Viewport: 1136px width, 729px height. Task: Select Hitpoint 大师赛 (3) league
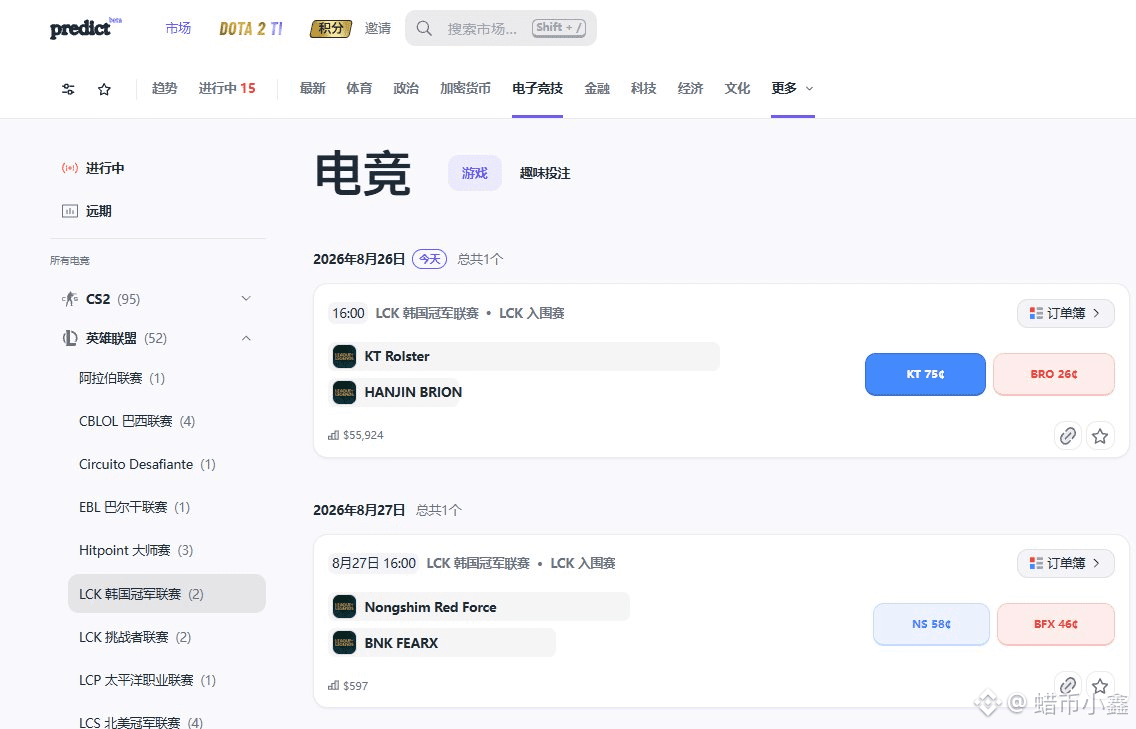pyautogui.click(x=135, y=550)
